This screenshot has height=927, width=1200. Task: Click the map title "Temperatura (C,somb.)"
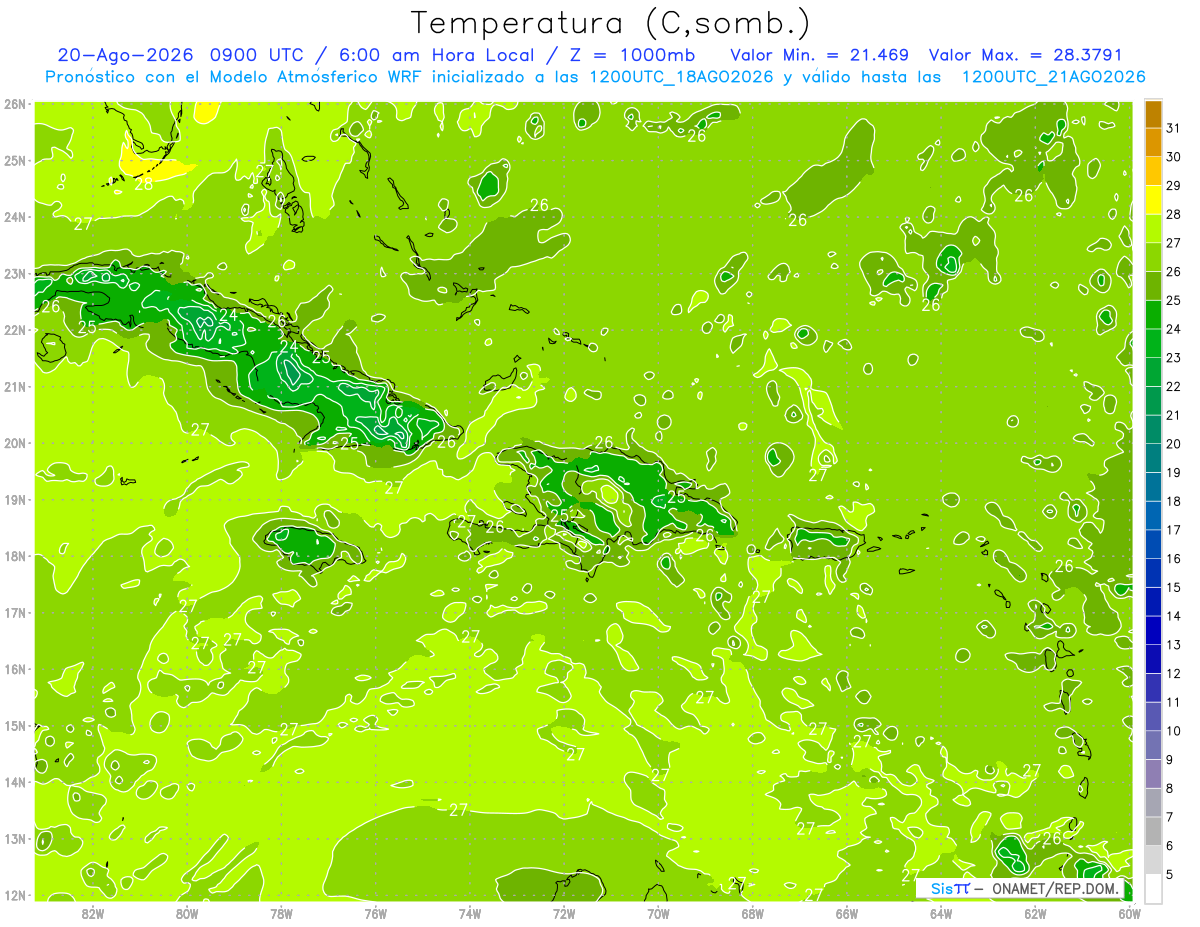(610, 23)
